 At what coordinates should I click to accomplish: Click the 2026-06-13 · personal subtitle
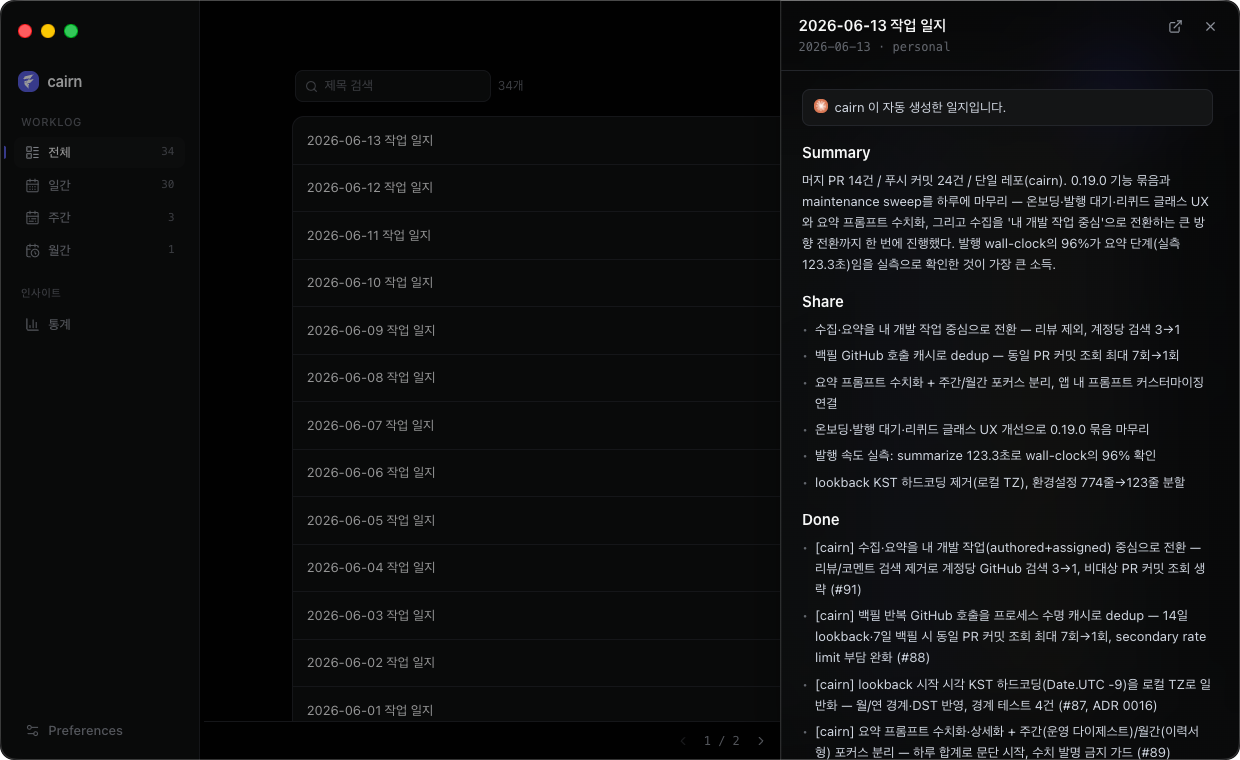point(874,47)
